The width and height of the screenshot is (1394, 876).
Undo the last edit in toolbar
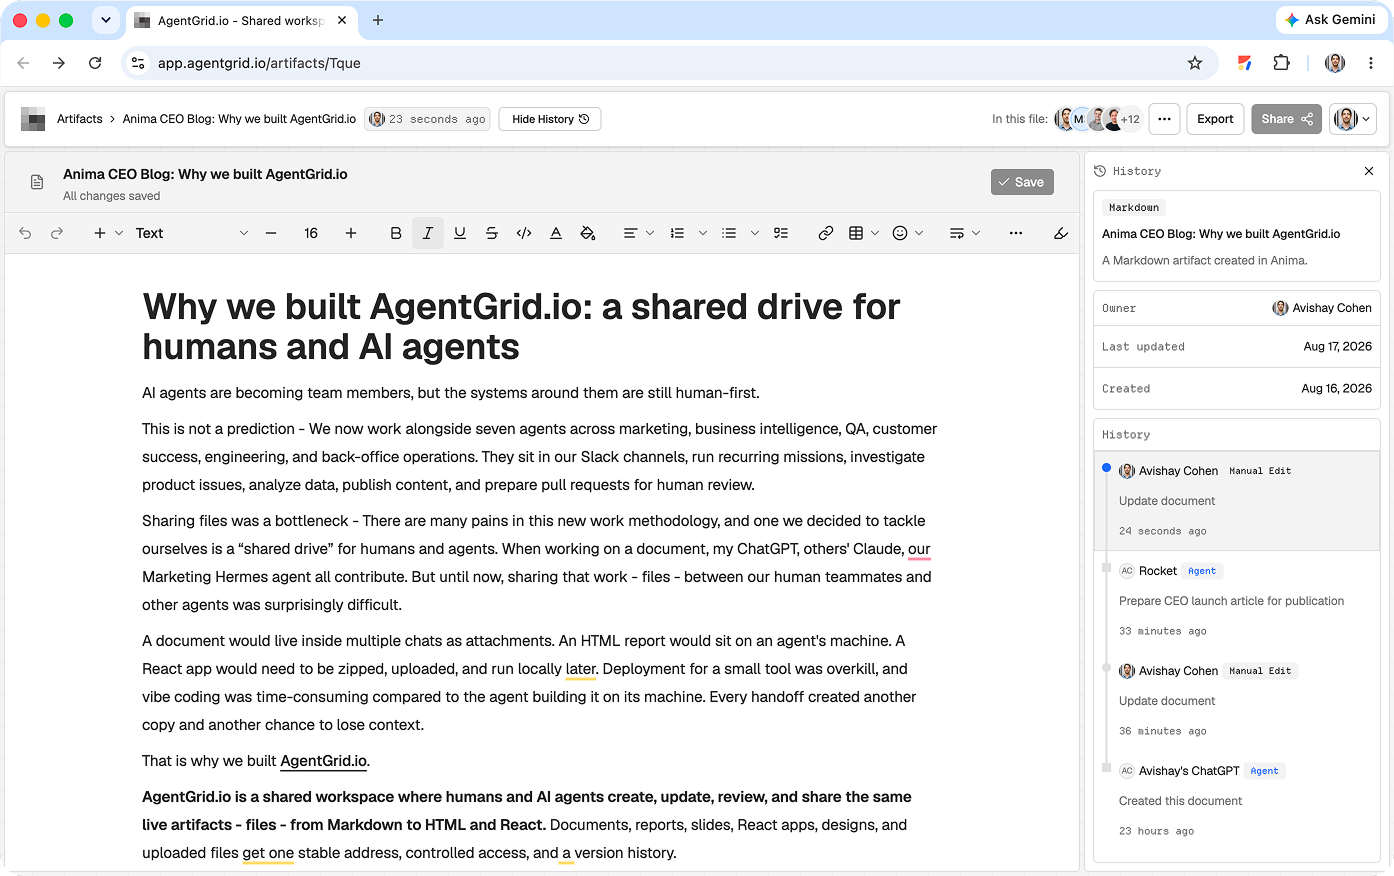pyautogui.click(x=26, y=233)
